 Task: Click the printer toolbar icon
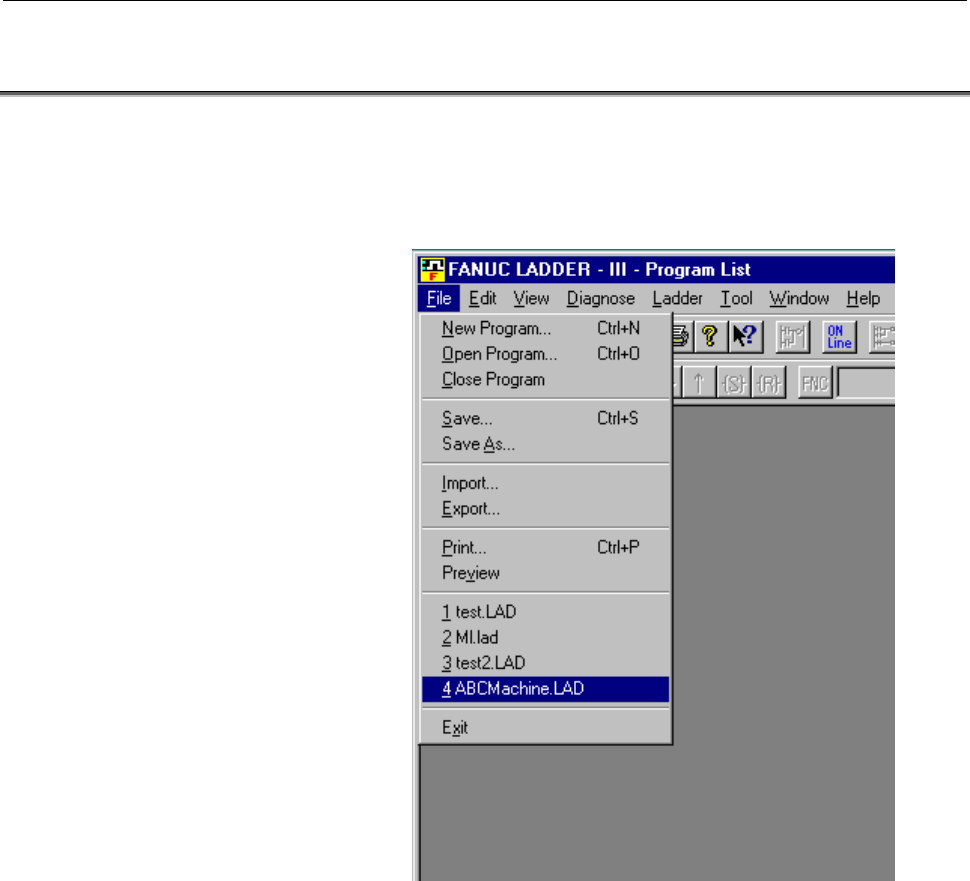pyautogui.click(x=681, y=337)
